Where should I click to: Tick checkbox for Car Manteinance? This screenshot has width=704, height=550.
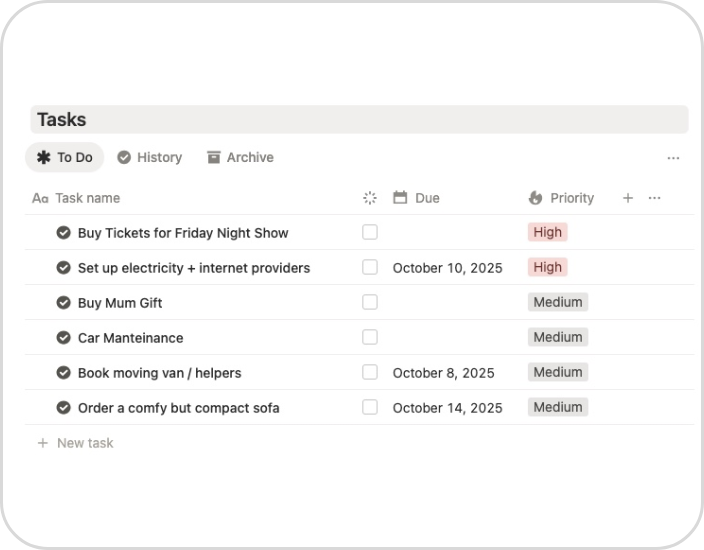click(370, 337)
